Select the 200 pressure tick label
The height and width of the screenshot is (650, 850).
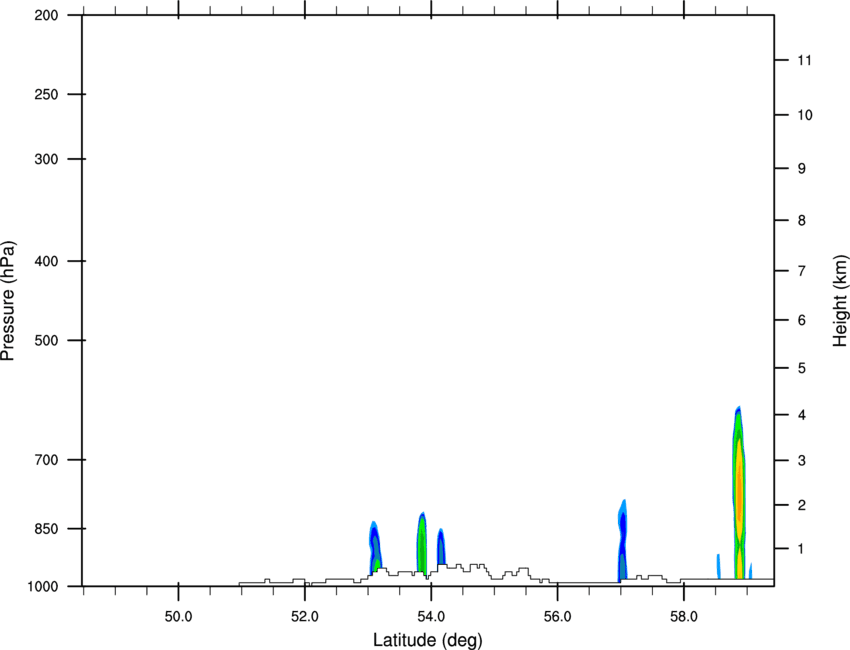(46, 15)
